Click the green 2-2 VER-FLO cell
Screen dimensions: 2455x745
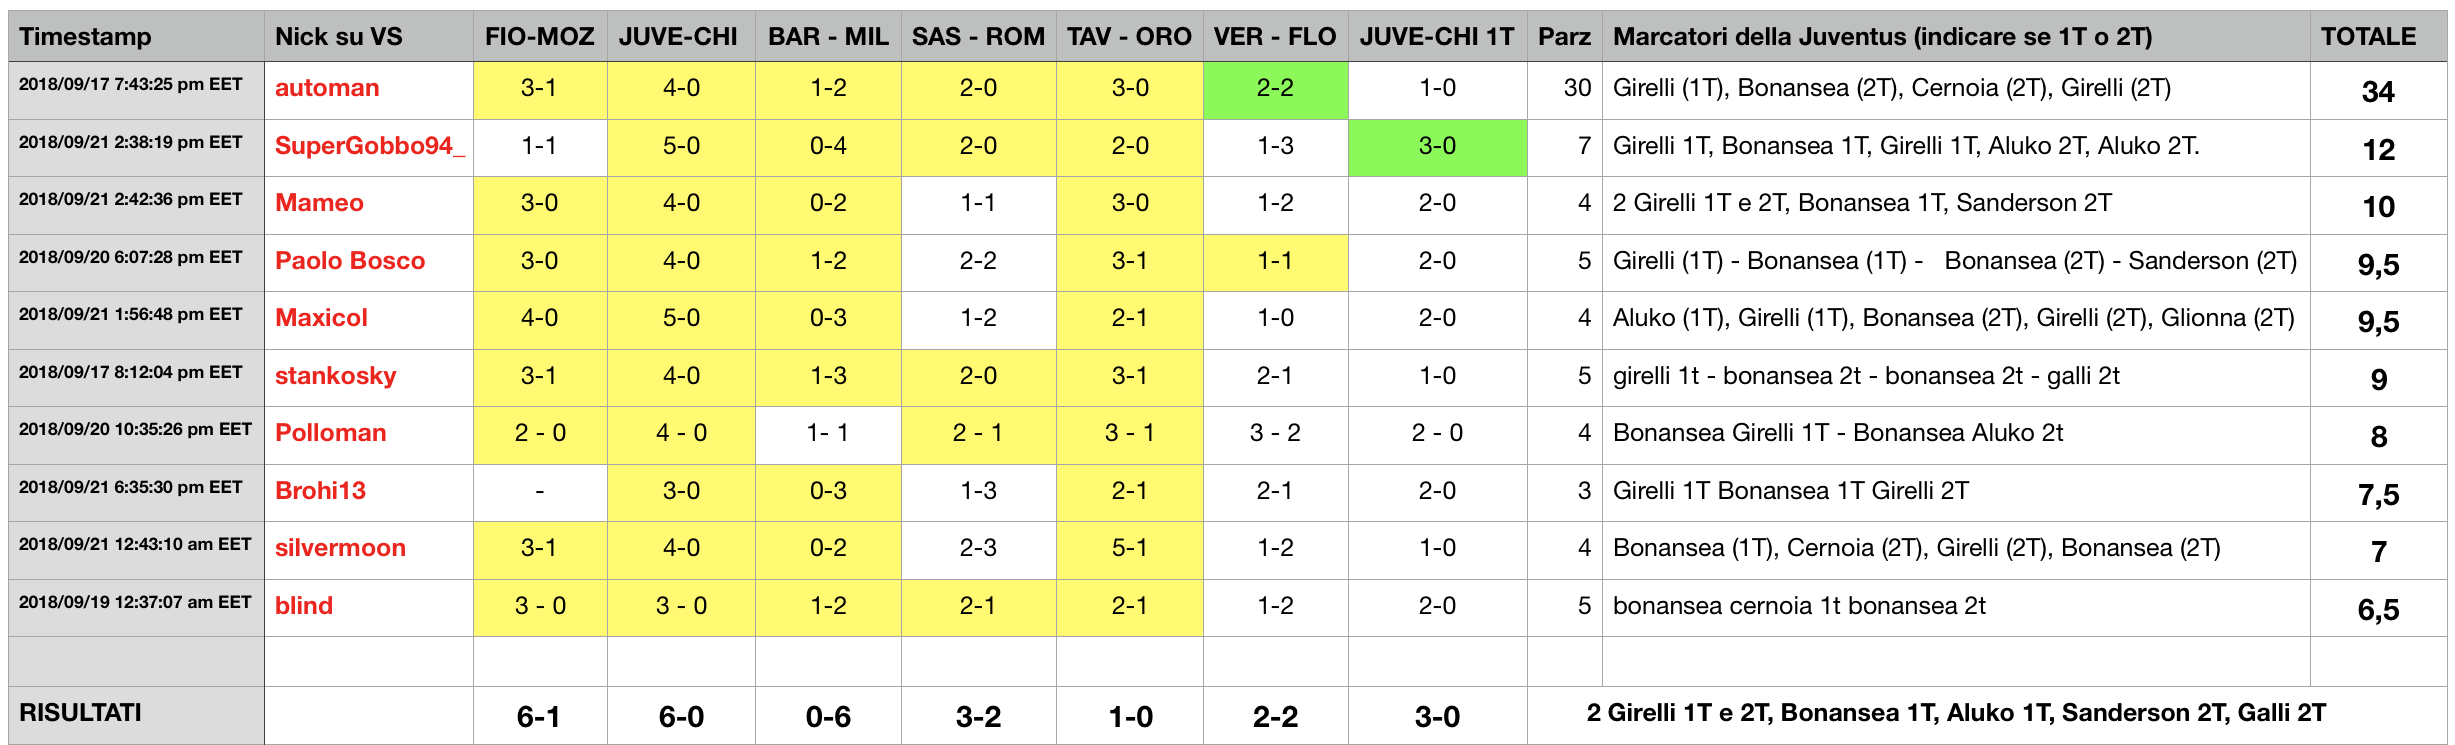tap(1275, 90)
